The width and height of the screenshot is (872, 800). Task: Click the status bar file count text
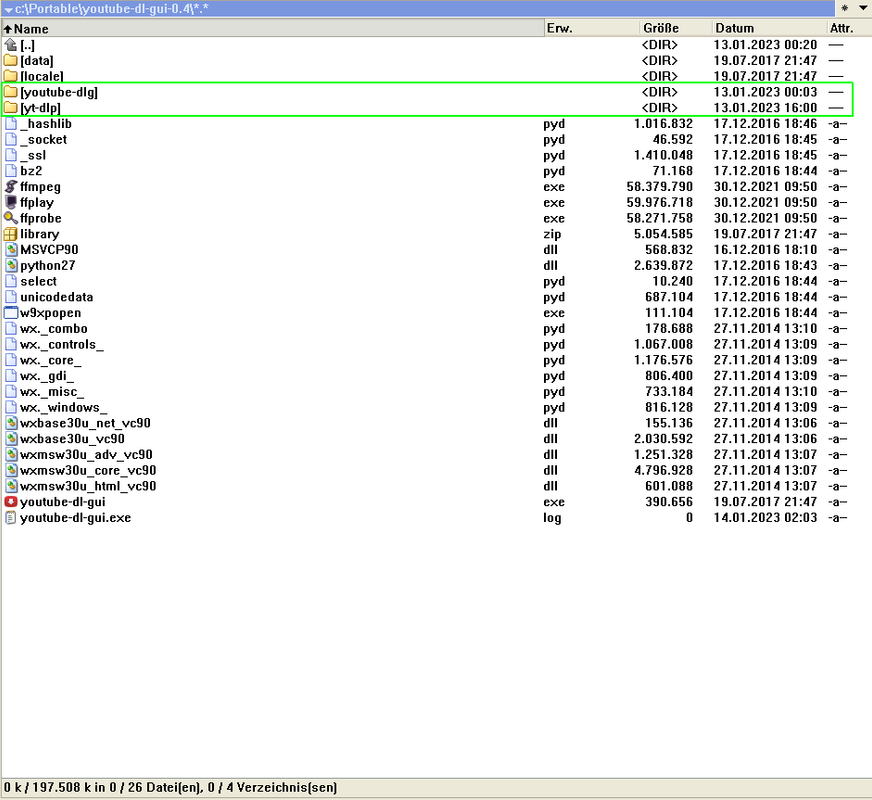tap(170, 787)
